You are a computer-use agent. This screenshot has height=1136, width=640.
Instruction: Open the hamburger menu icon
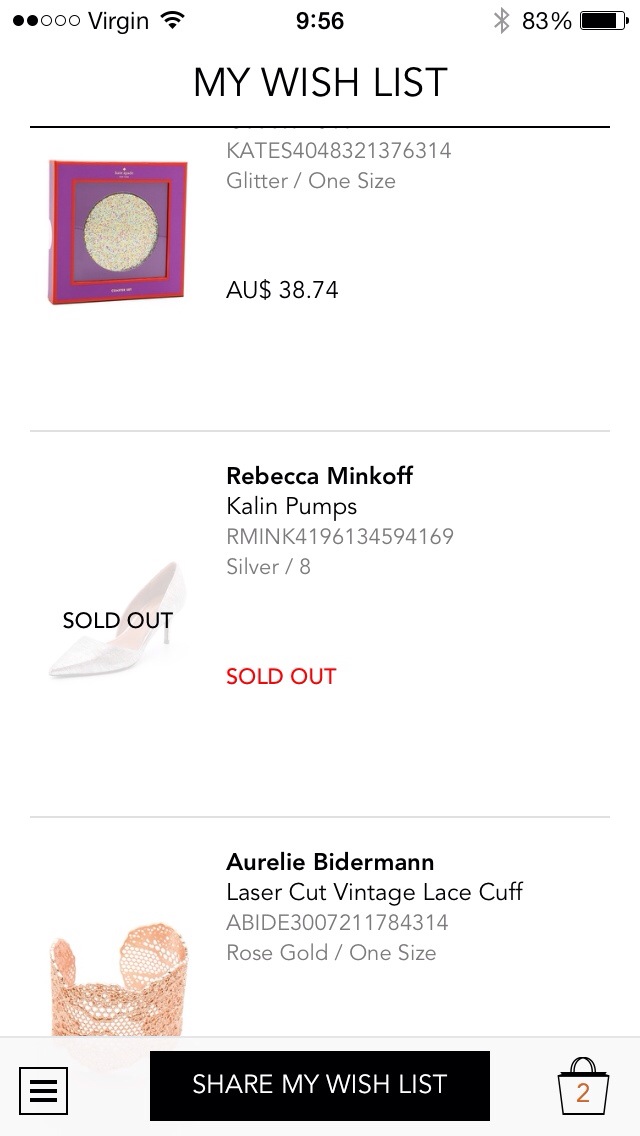click(x=43, y=1090)
